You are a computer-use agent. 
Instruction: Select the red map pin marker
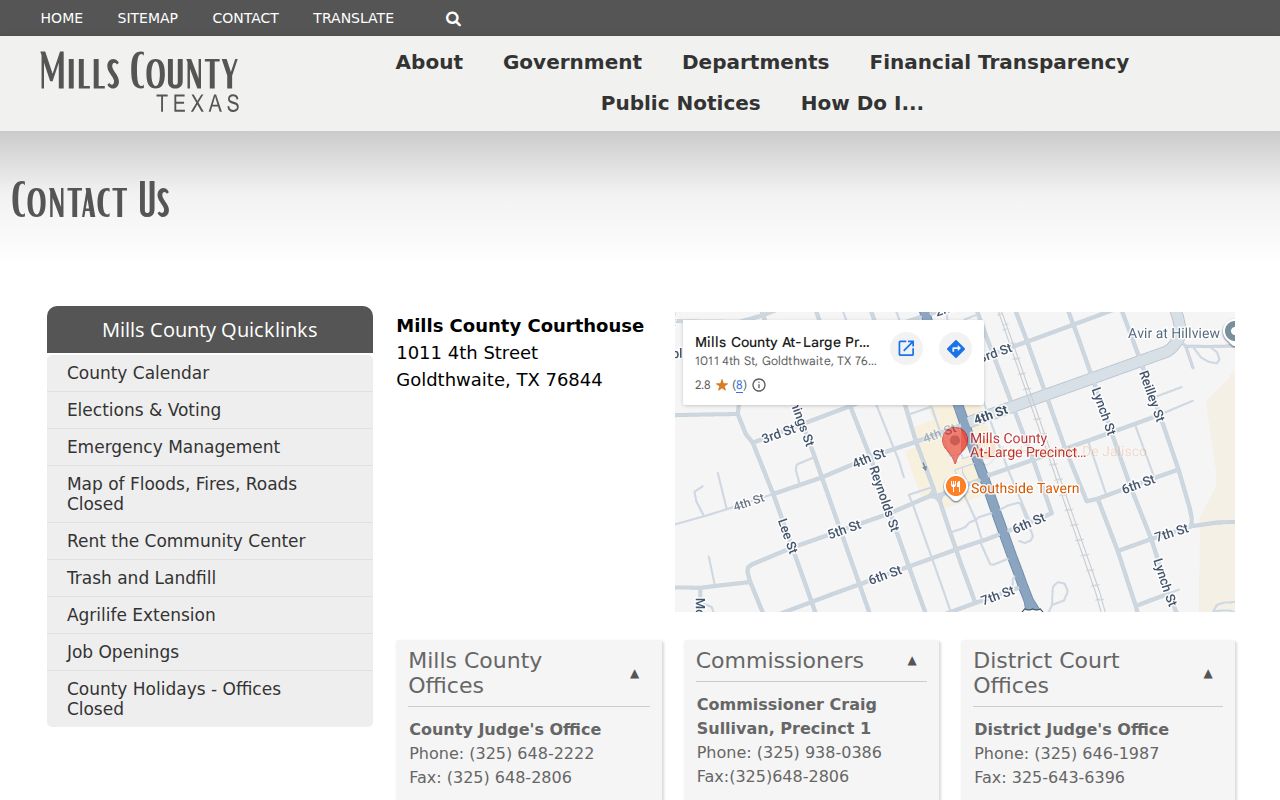click(955, 444)
